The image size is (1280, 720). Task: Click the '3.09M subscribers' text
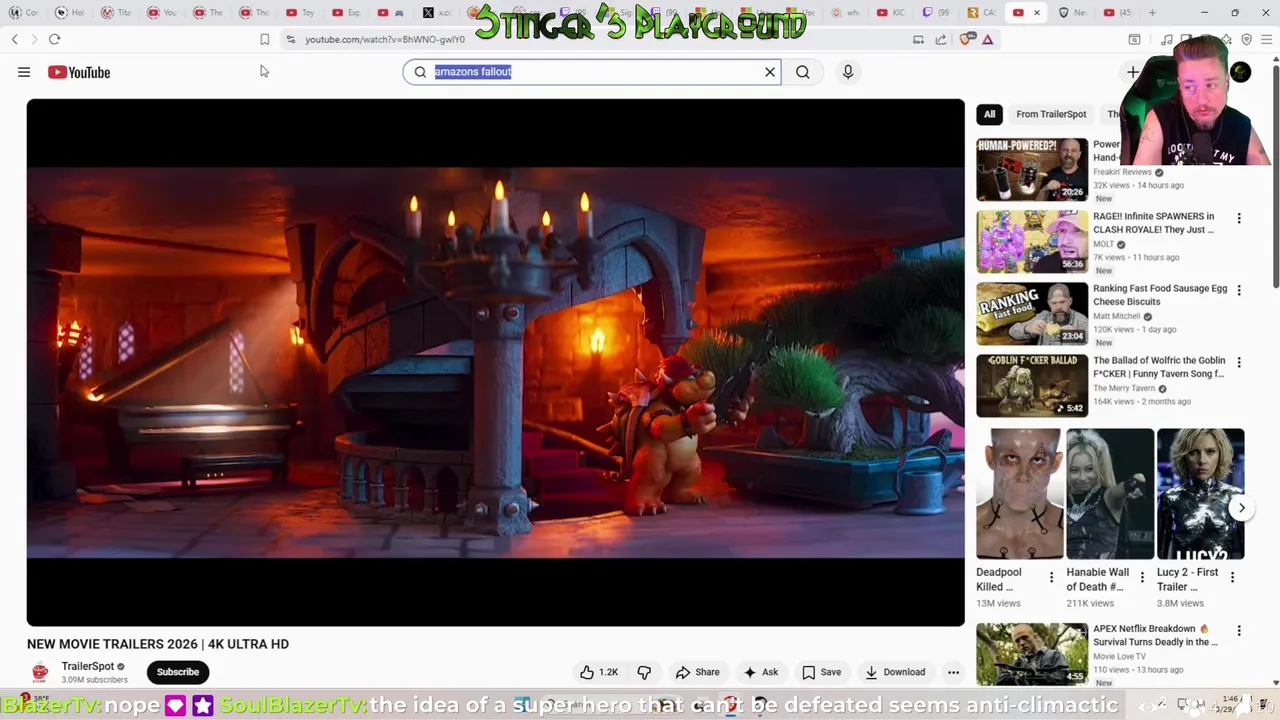[94, 680]
